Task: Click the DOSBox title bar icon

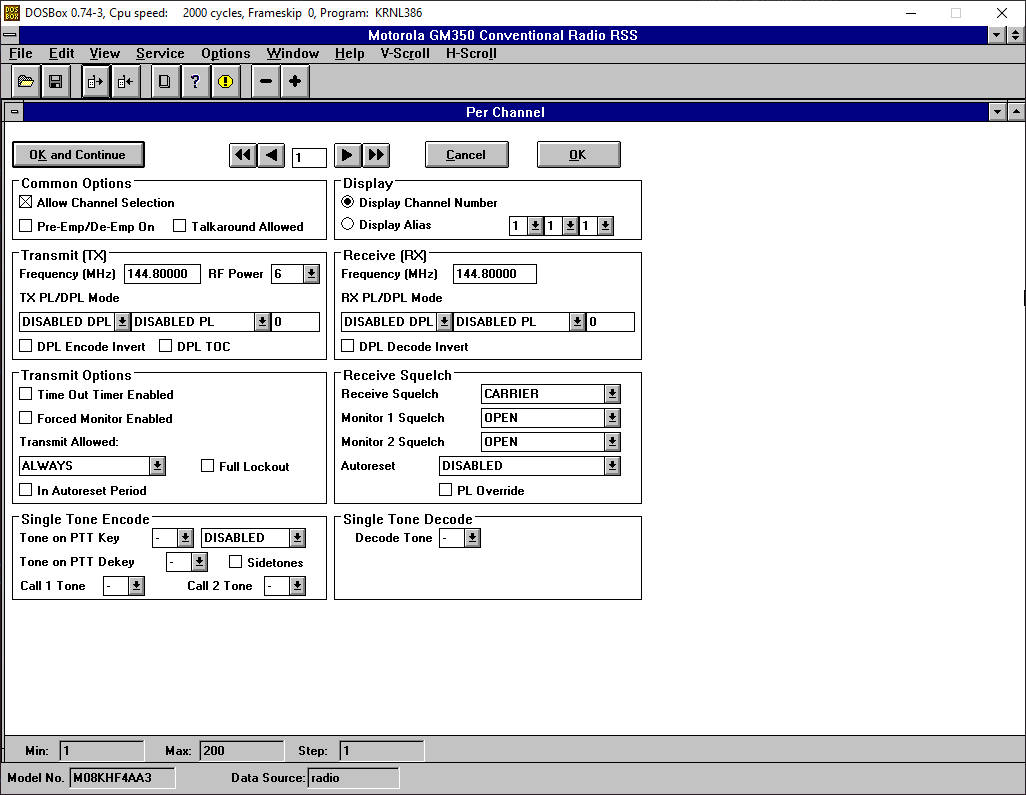Action: click(12, 12)
